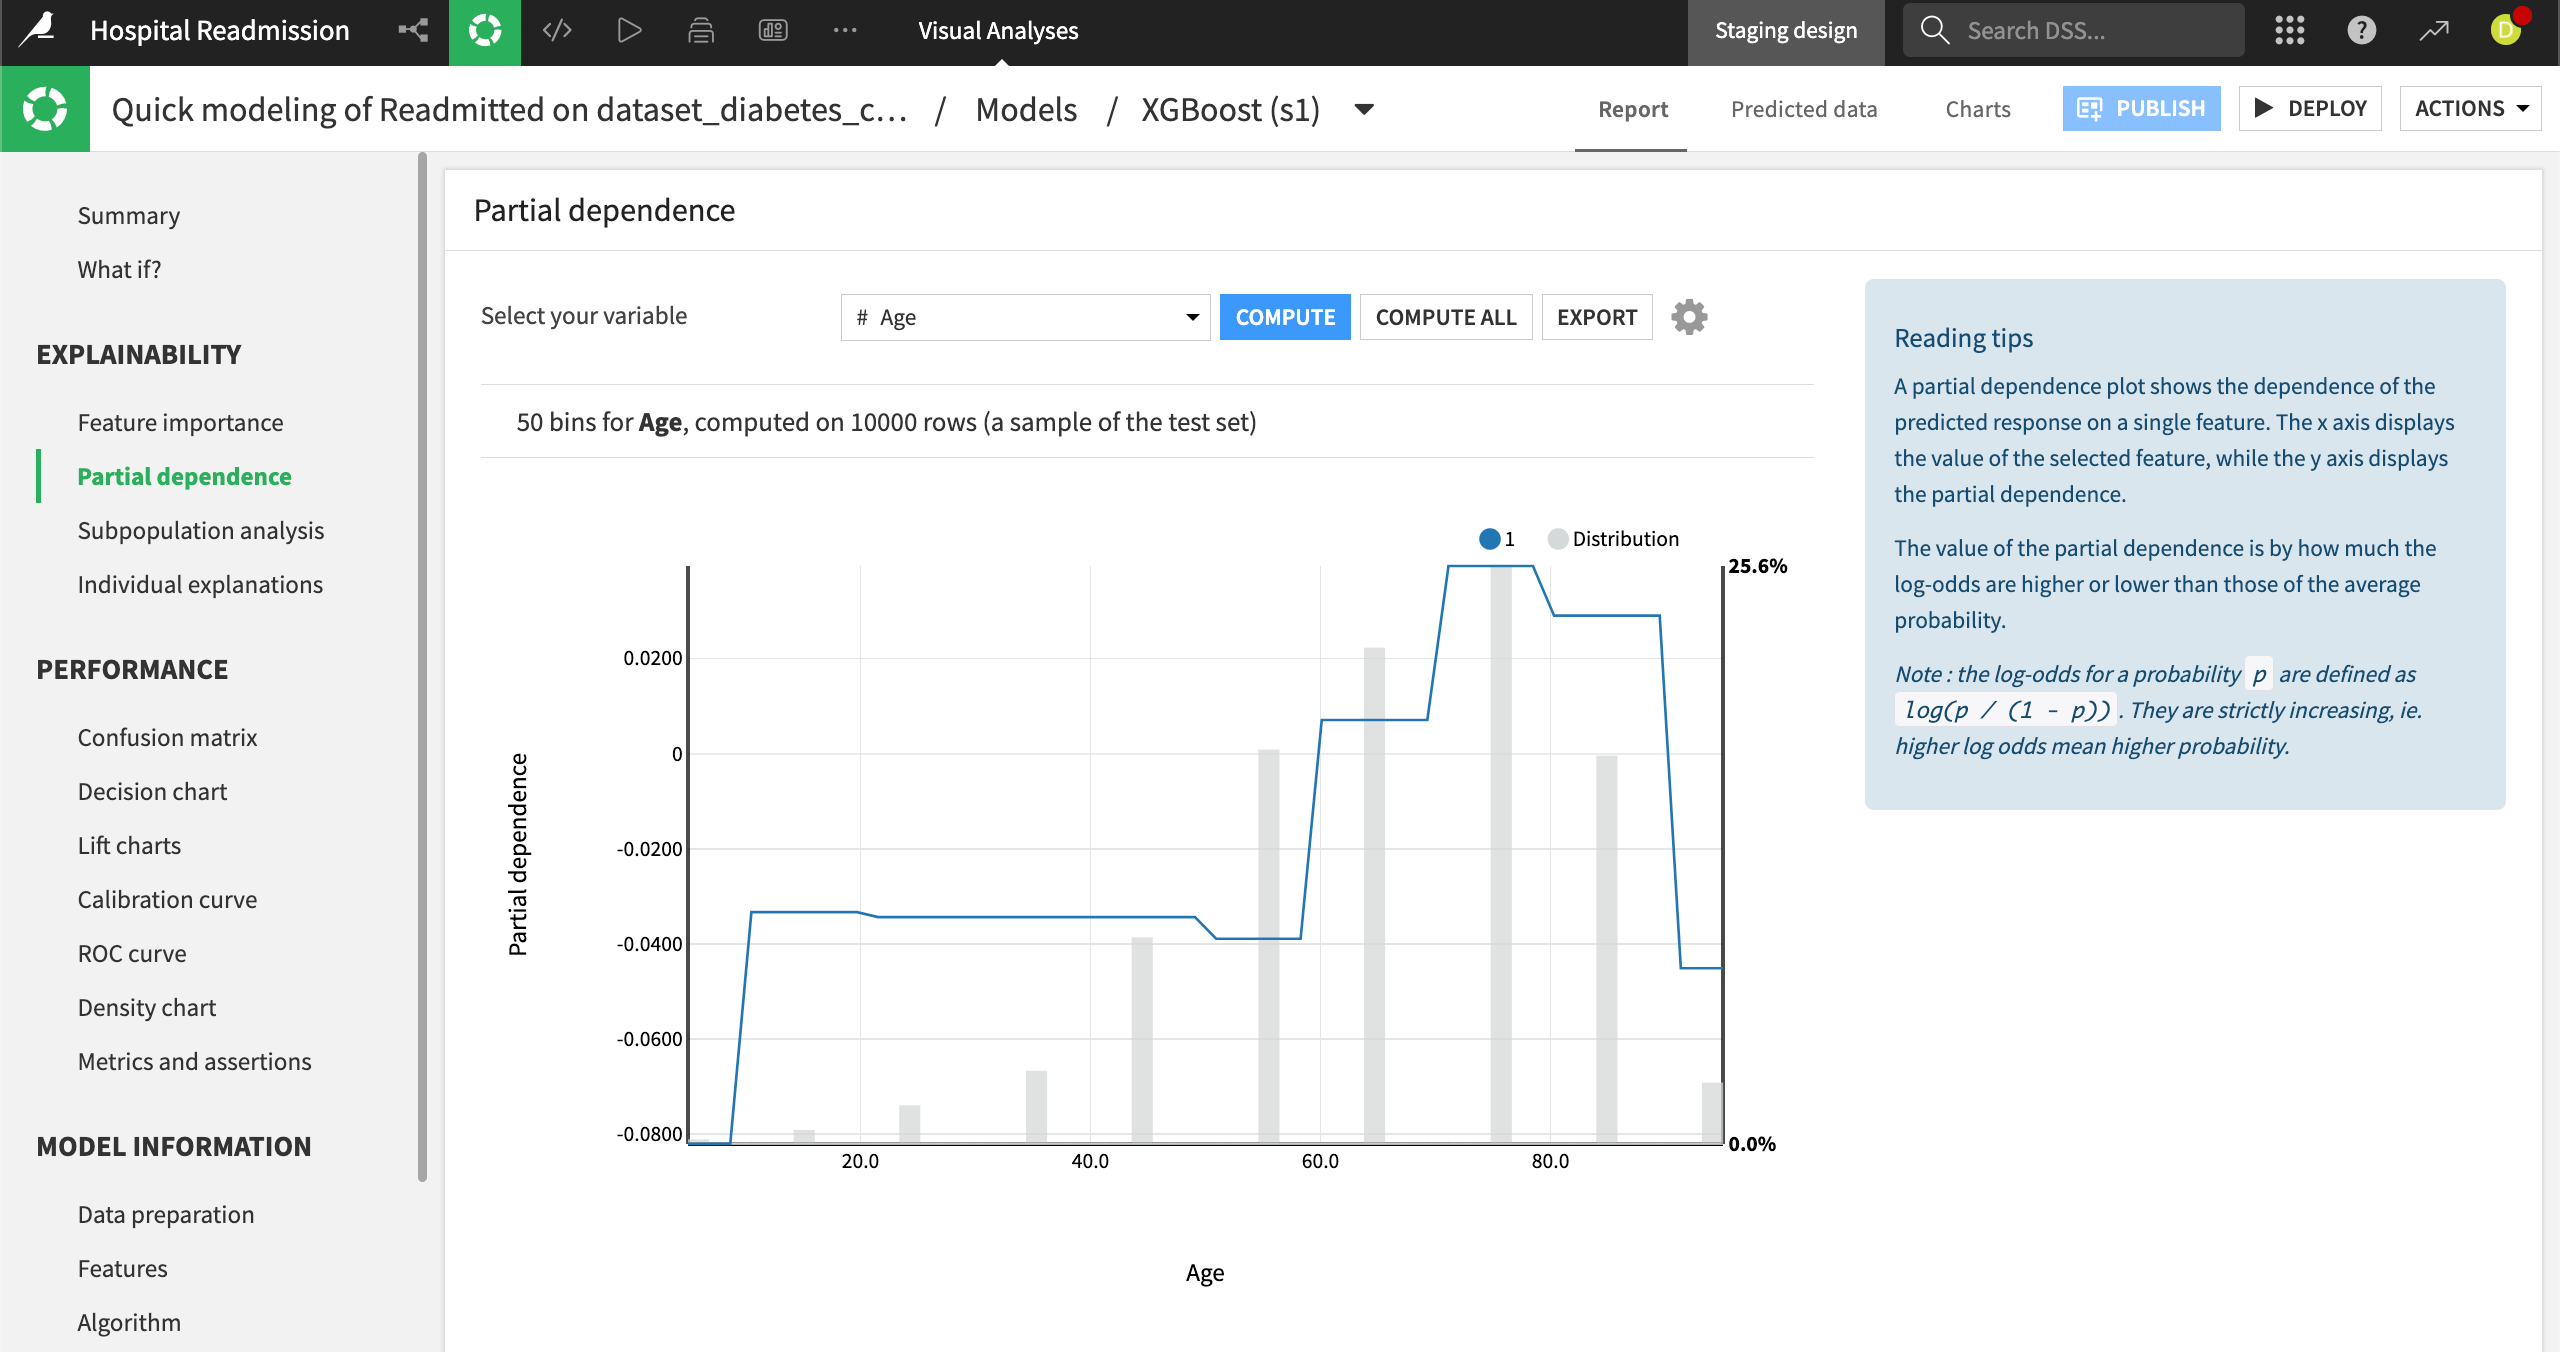Open partial dependence settings gear
The height and width of the screenshot is (1352, 2560).
point(1689,317)
